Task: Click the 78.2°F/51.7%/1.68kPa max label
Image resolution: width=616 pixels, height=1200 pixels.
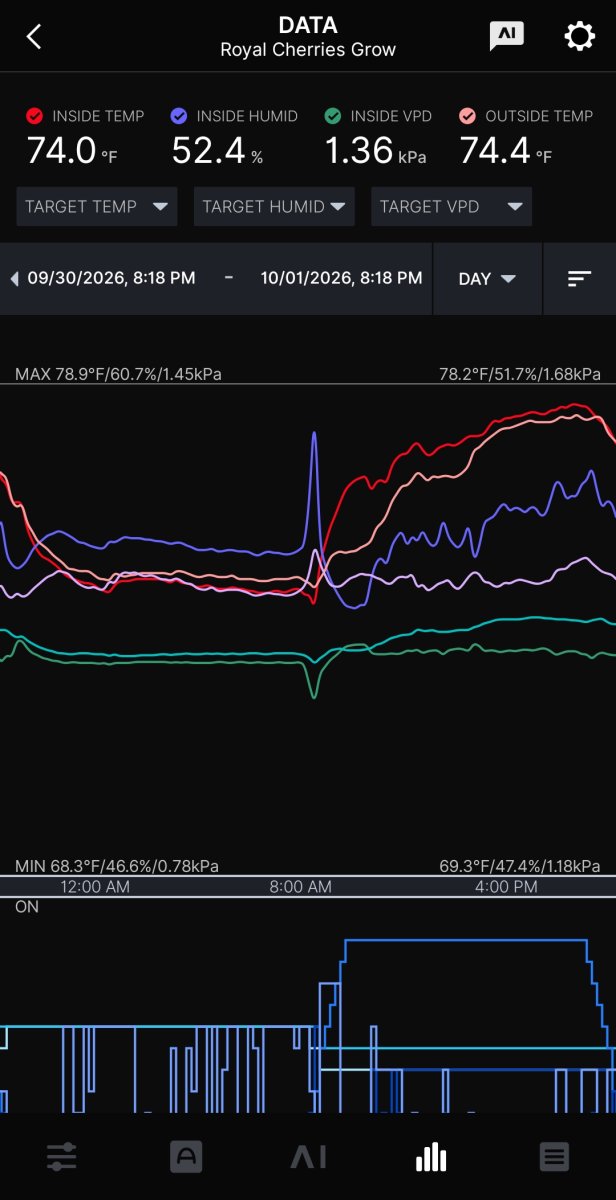Action: tap(520, 374)
